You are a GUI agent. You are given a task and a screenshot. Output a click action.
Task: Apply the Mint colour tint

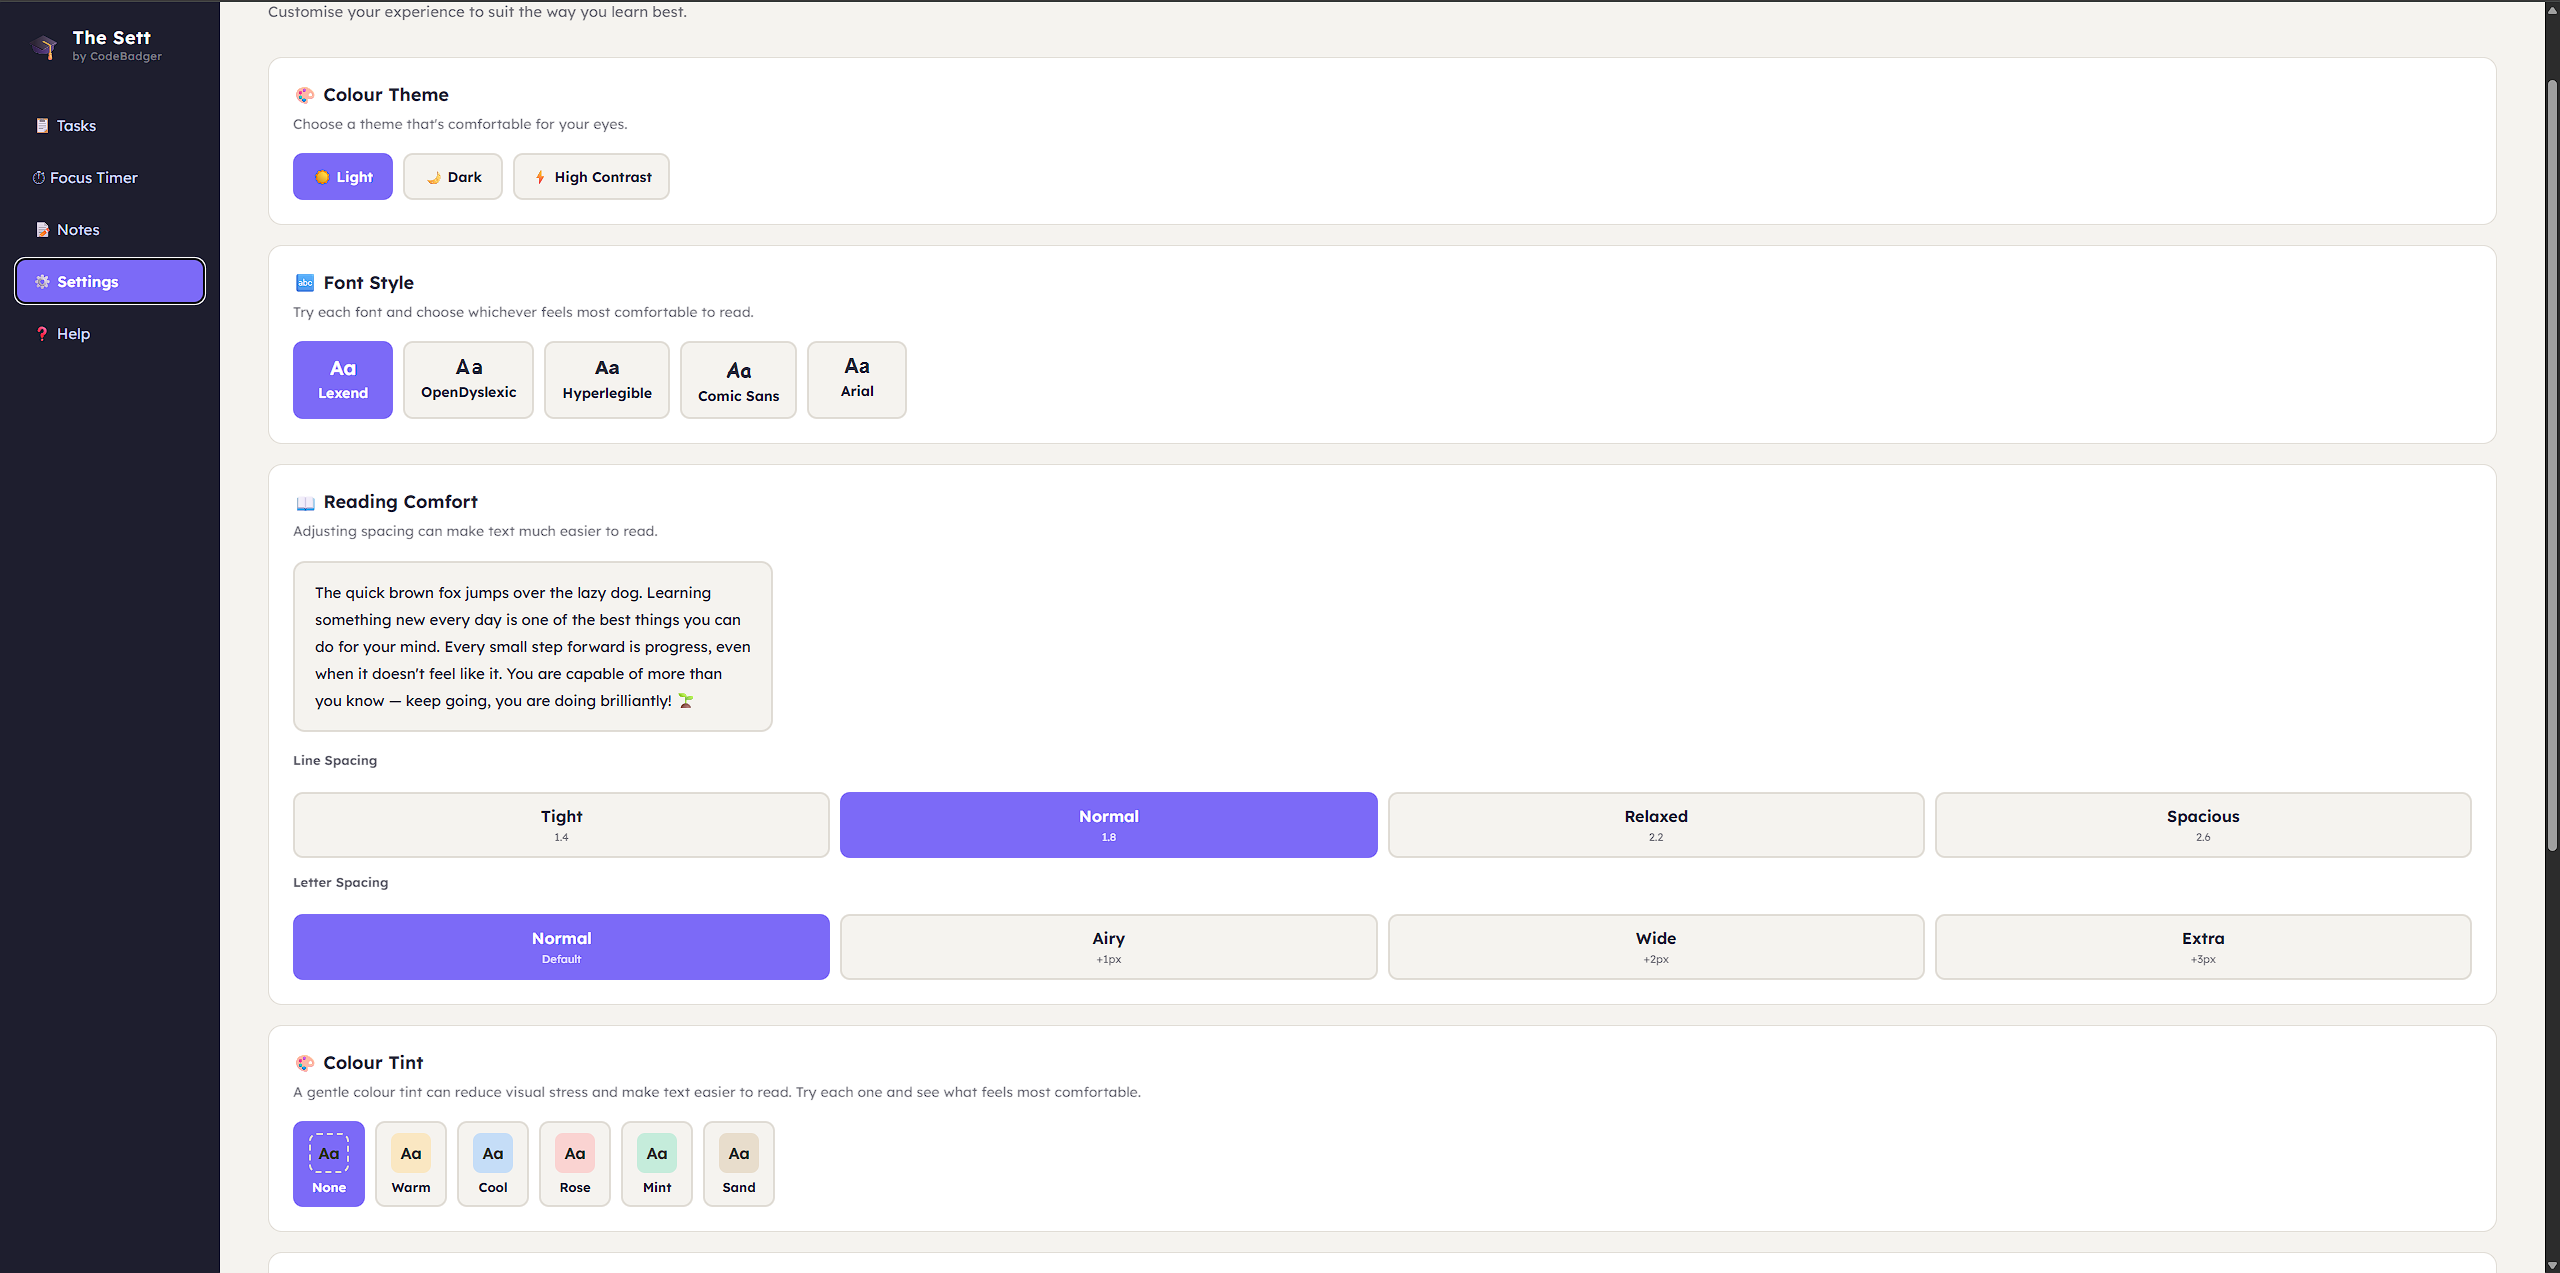pos(657,1164)
